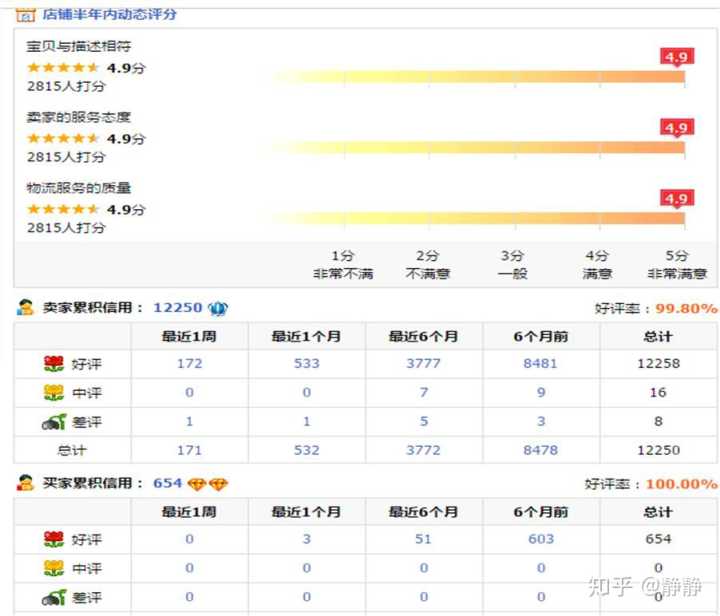Click the 4.9 marker on 宝贝与描述相符 bar
Viewport: 720px width, 616px height.
click(x=677, y=57)
